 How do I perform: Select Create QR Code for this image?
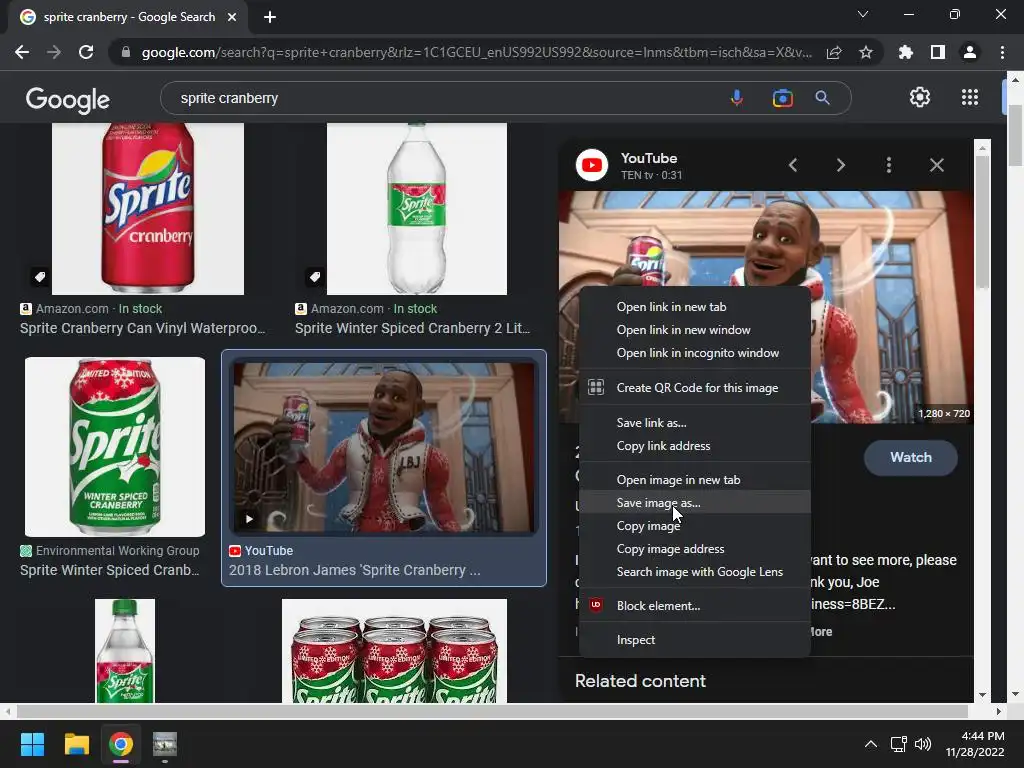(695, 387)
